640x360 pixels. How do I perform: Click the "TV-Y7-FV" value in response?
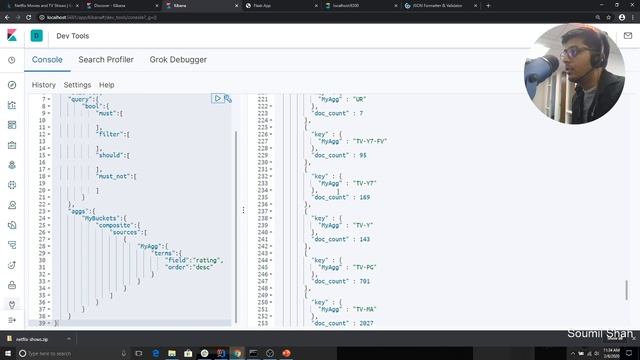pyautogui.click(x=369, y=141)
